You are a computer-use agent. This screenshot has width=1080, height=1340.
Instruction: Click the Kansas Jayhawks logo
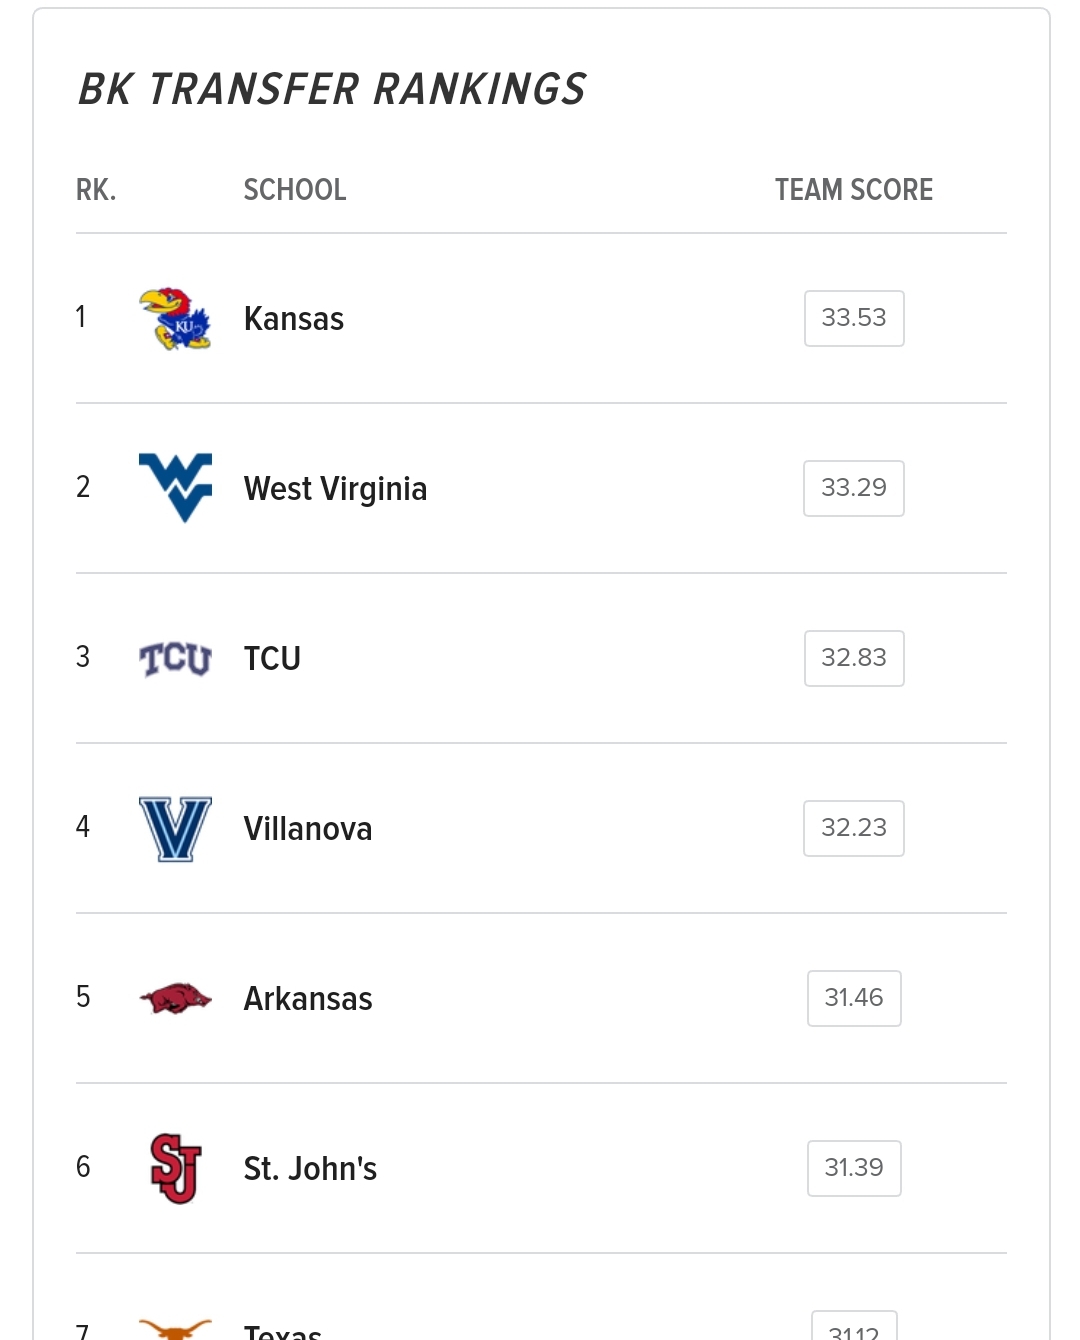coord(175,319)
